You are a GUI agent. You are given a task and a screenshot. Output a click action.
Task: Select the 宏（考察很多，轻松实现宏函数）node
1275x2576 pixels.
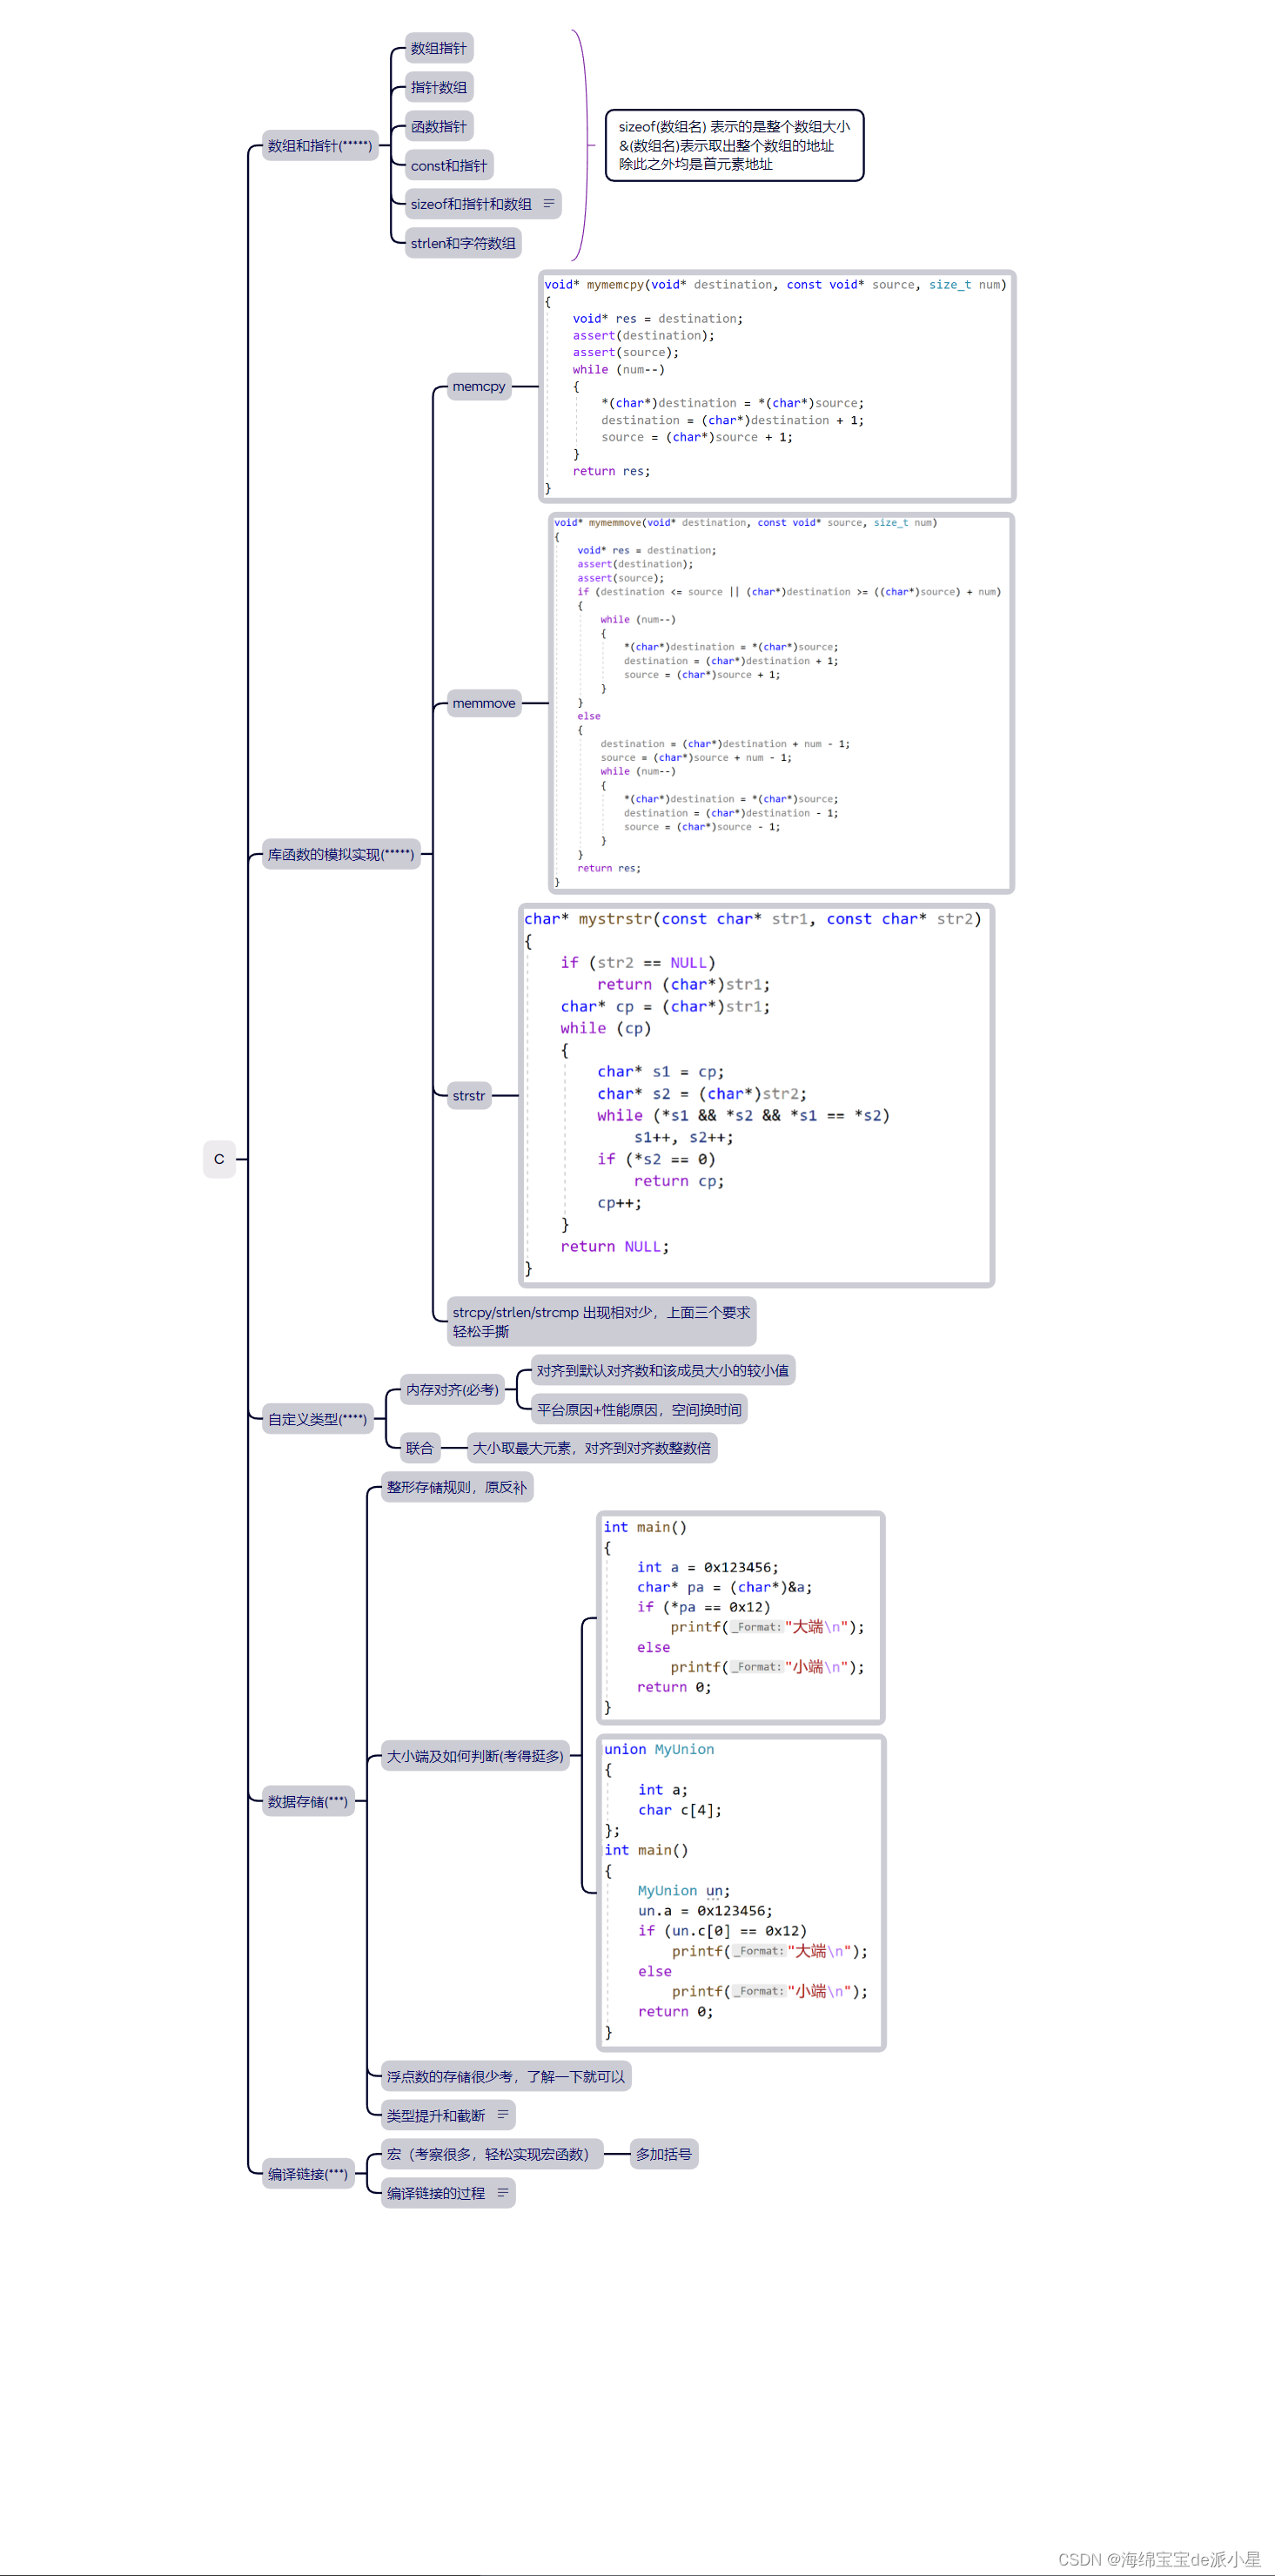tap(492, 2153)
